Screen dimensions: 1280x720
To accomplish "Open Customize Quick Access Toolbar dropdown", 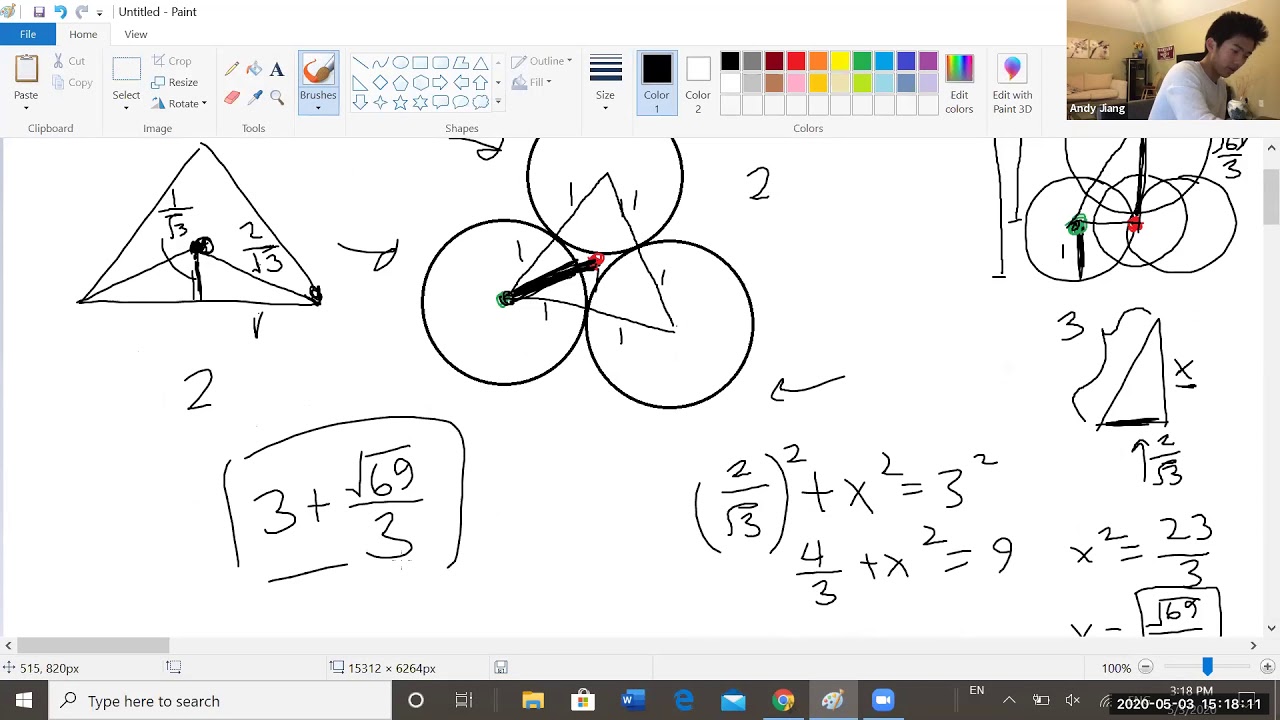I will pyautogui.click(x=100, y=13).
